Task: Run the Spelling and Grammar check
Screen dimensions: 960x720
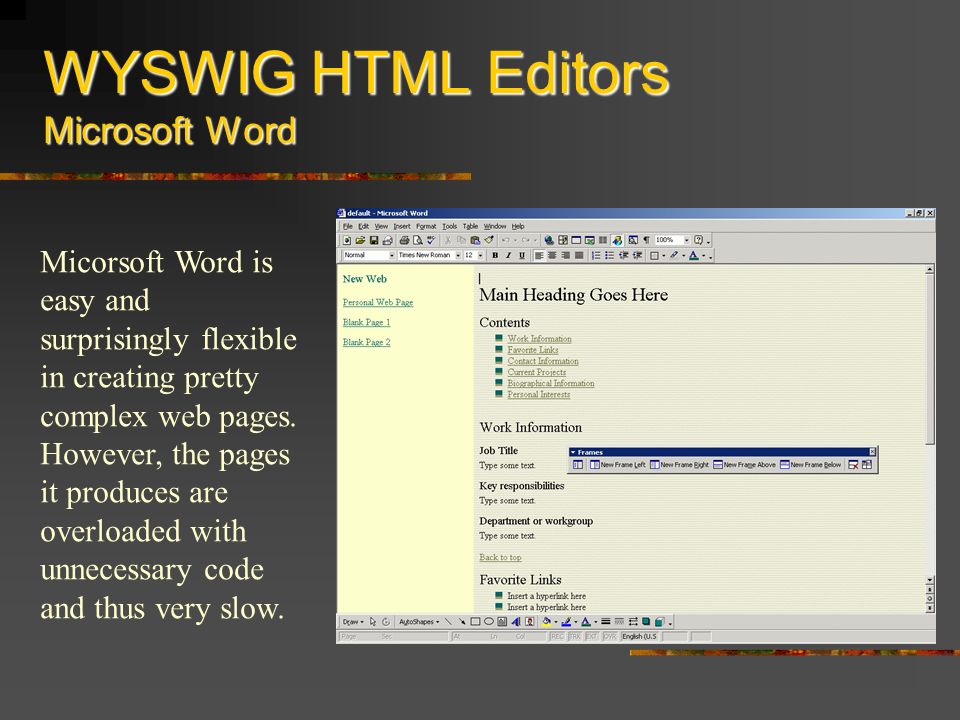Action: click(431, 241)
